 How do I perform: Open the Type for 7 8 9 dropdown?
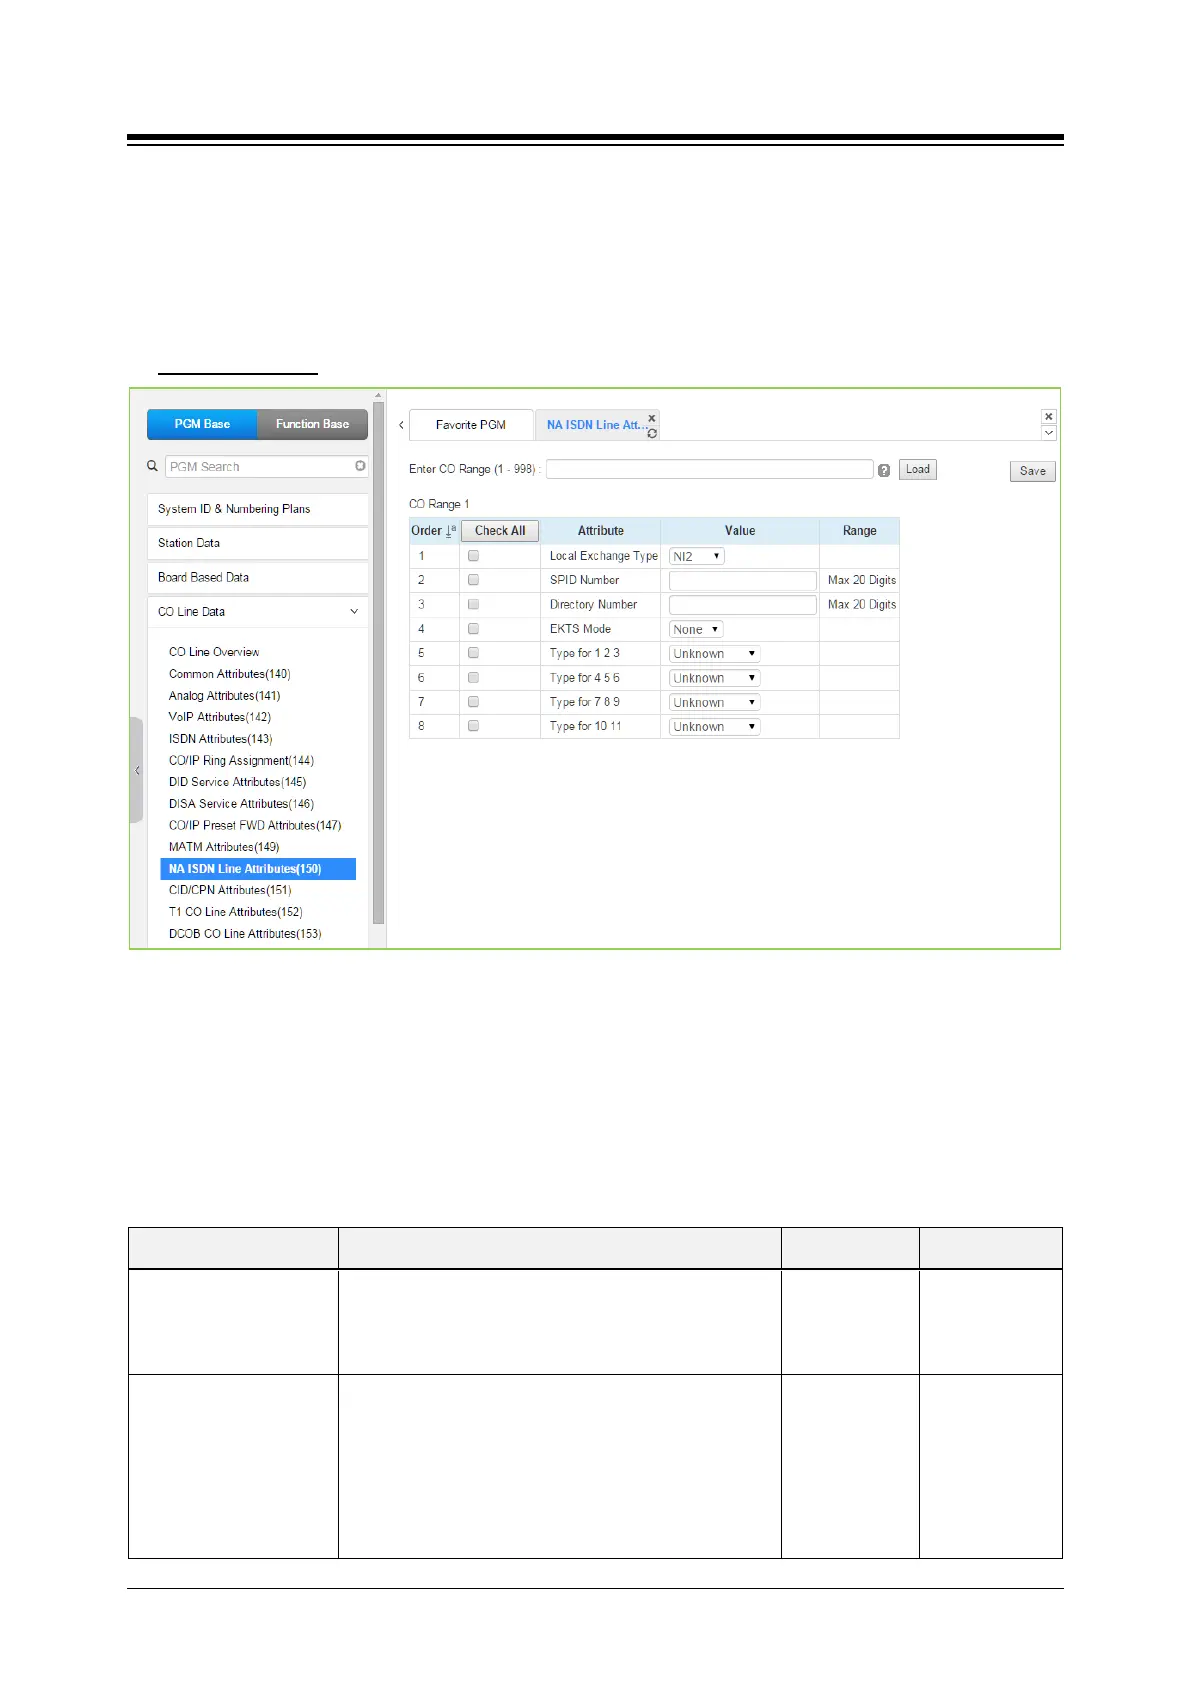(x=714, y=702)
